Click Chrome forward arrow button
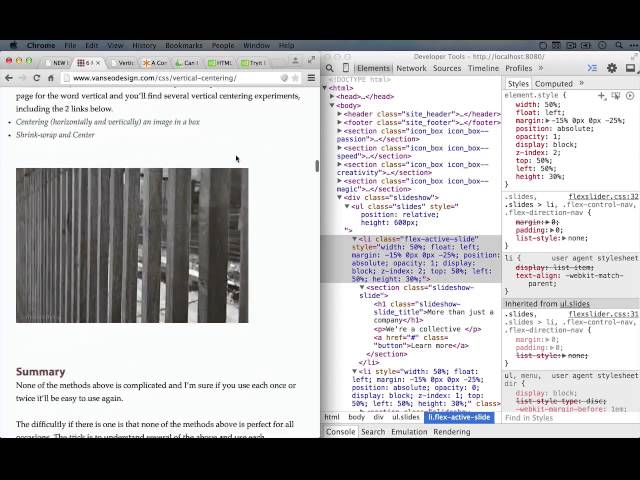 [x=22, y=78]
